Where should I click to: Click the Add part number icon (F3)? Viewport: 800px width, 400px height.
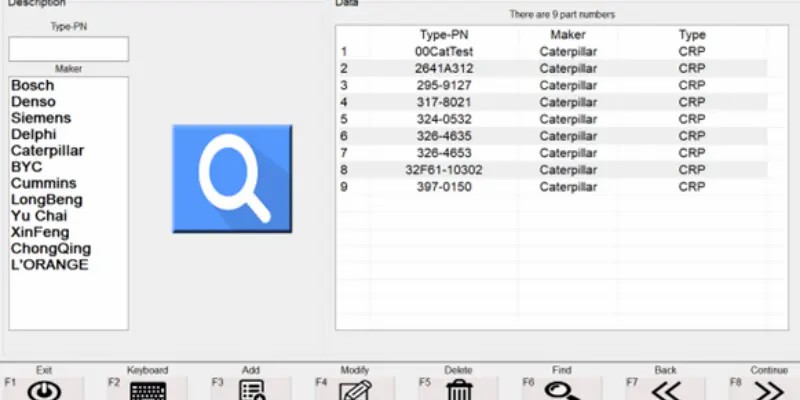[x=251, y=390]
